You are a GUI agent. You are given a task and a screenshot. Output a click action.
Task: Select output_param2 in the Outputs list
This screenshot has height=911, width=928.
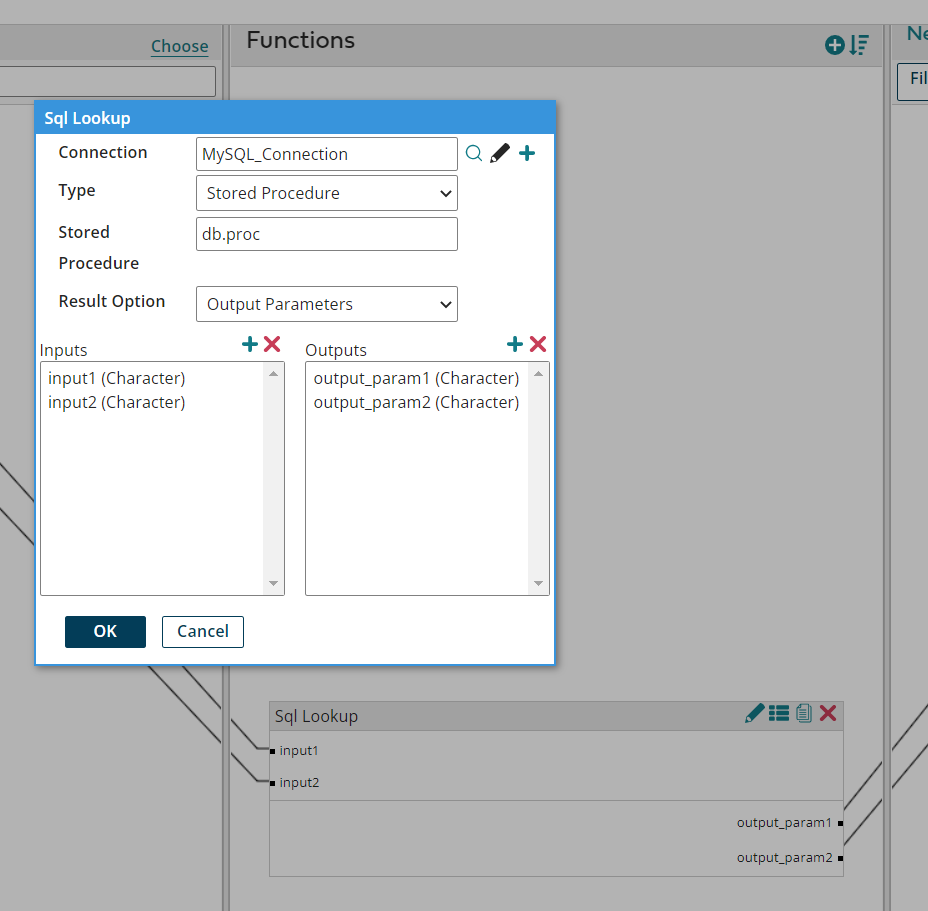pos(416,402)
